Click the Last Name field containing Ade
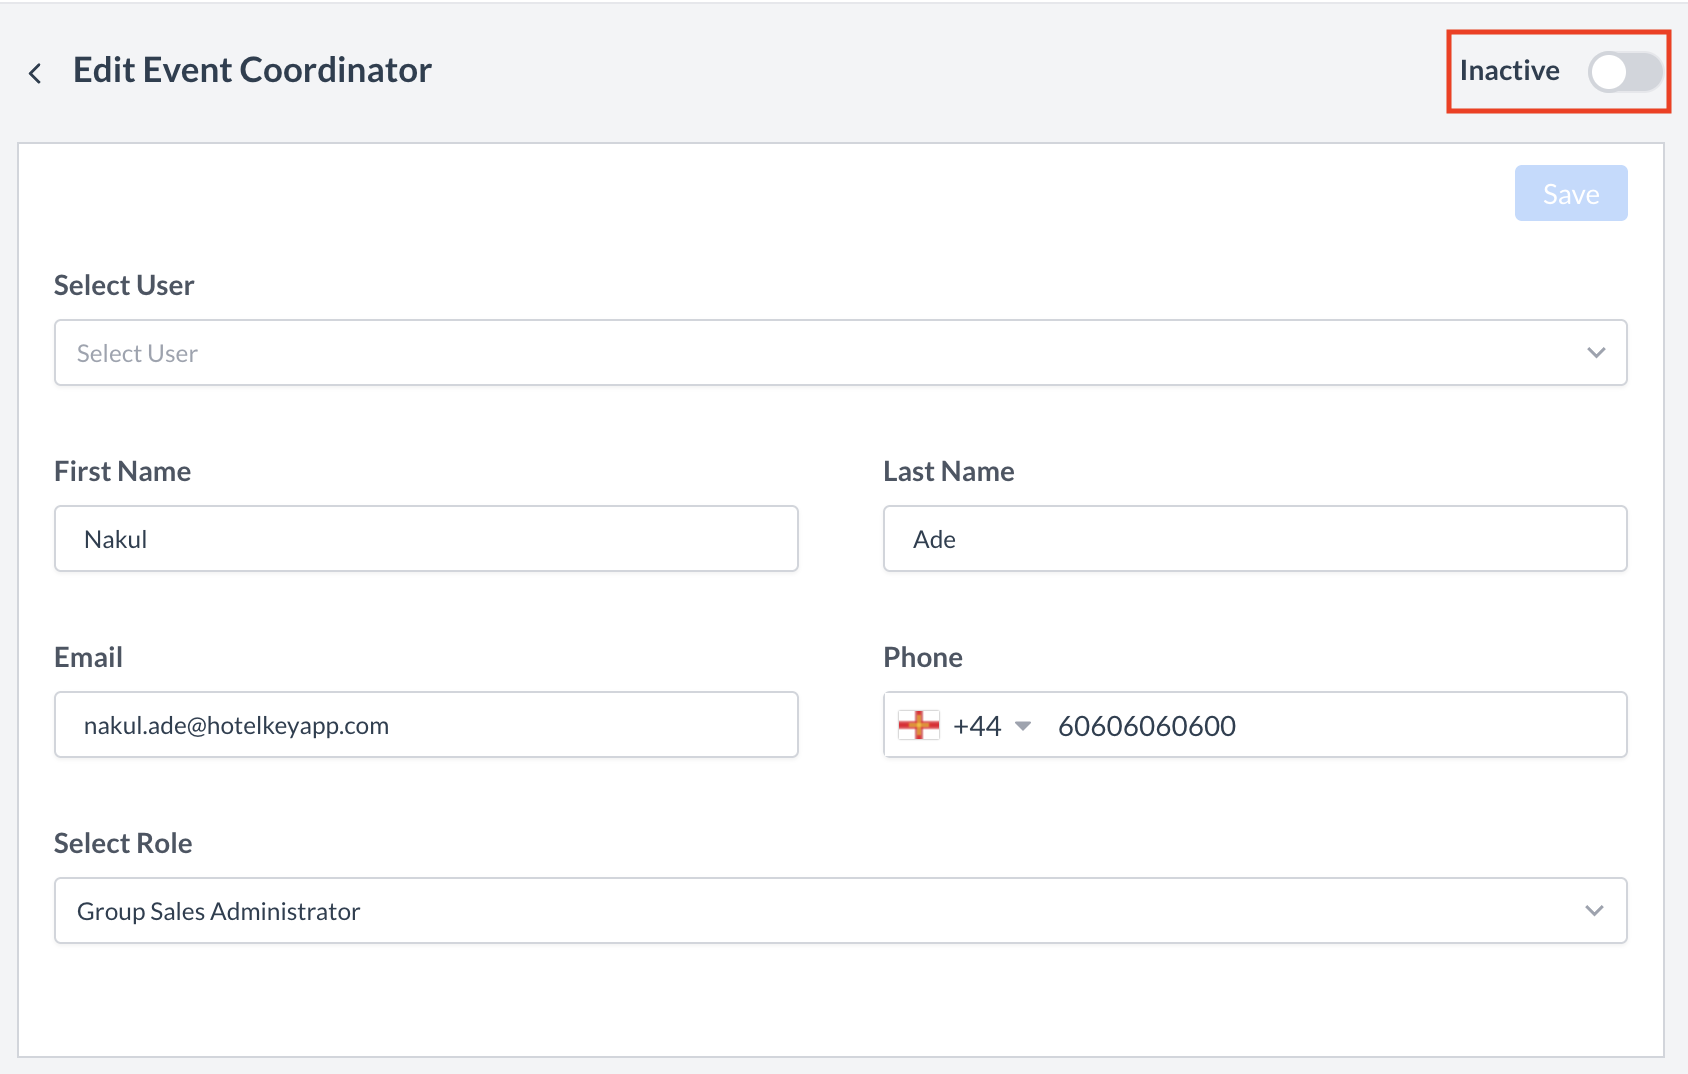 point(1254,538)
